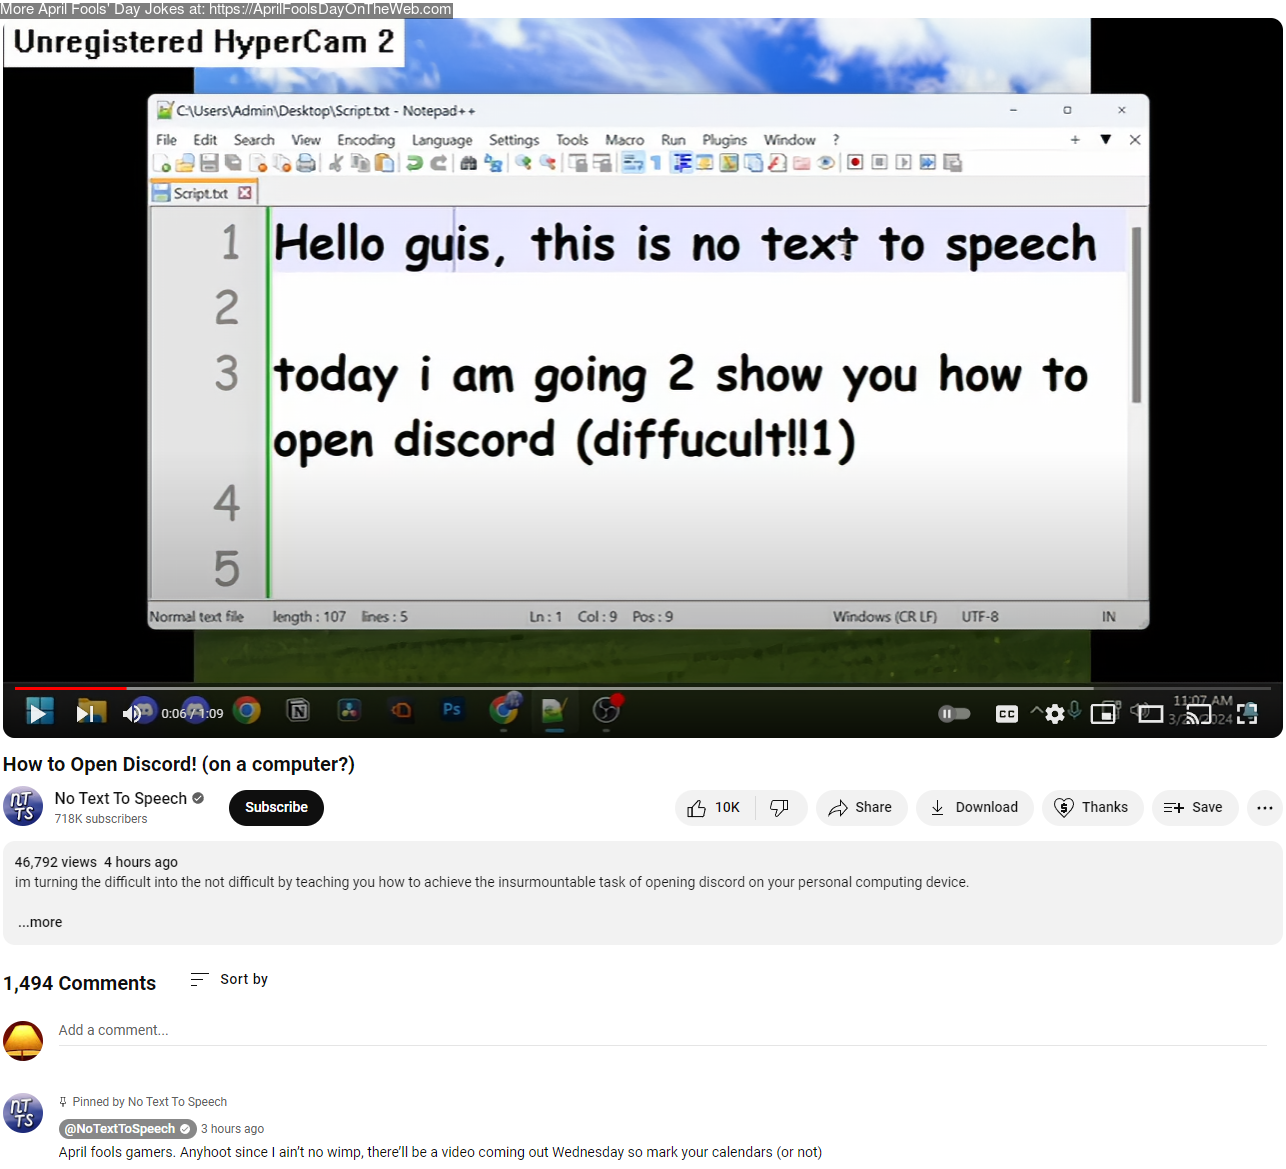Click the '3 hours ago' comment timestamp
This screenshot has height=1169, width=1286.
point(232,1129)
